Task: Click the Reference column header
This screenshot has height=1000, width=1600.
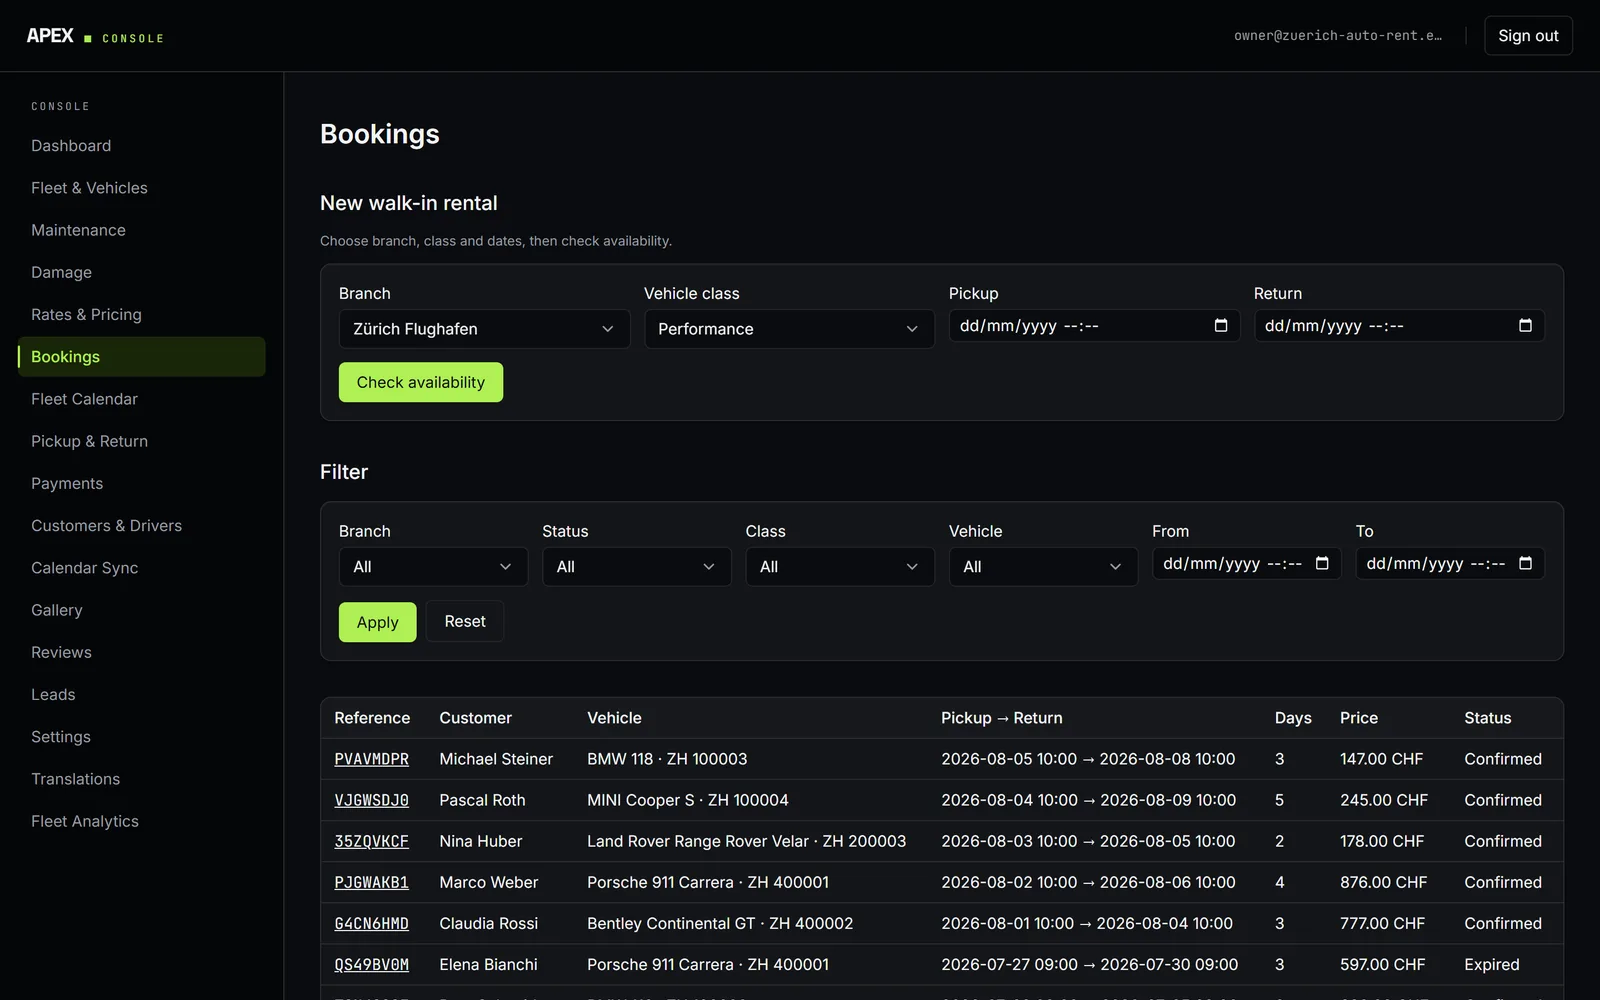Action: pyautogui.click(x=372, y=718)
